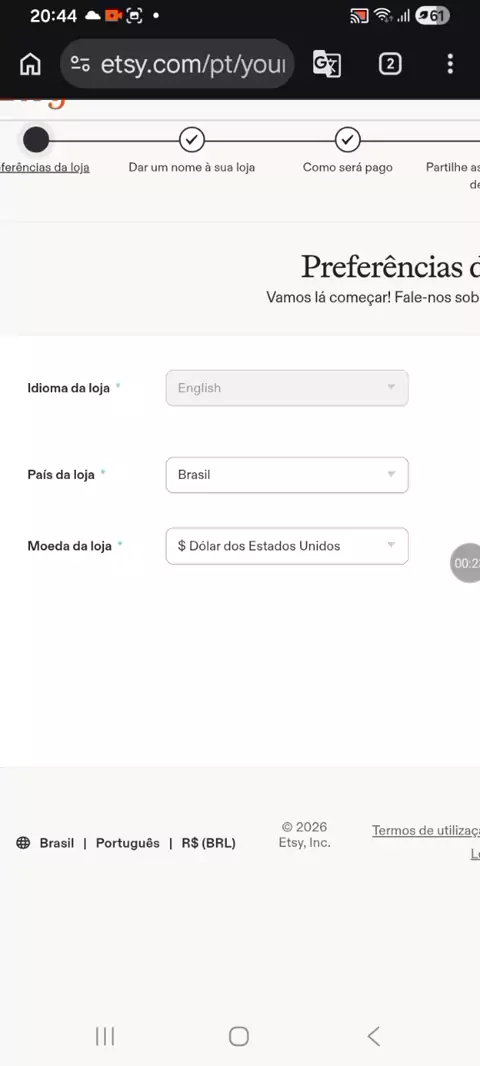Screen dimensions: 480x1066
Task: Open the Idioma da loja dropdown
Action: (287, 388)
